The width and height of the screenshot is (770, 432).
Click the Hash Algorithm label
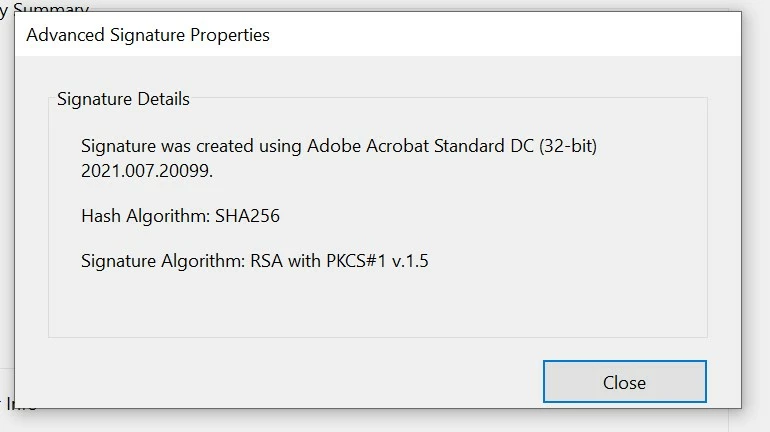(x=146, y=216)
